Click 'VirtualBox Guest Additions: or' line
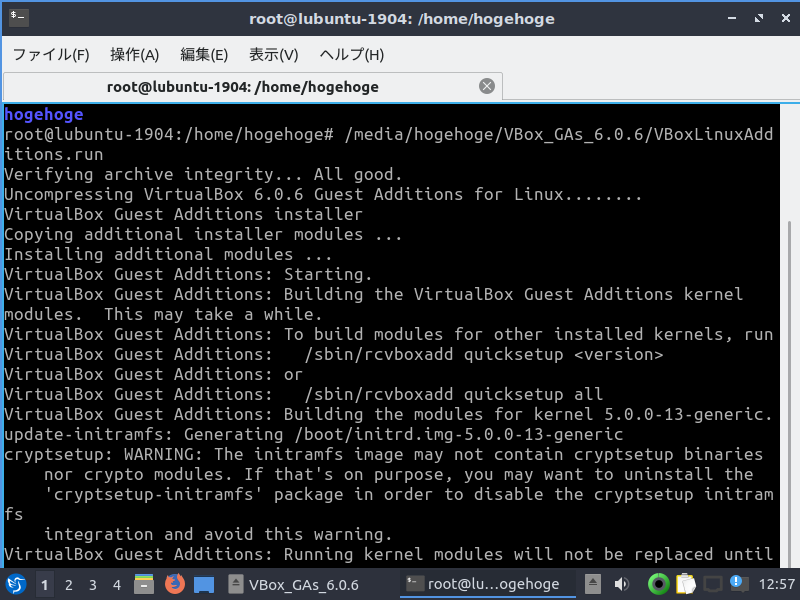800x600 pixels. pyautogui.click(x=154, y=374)
